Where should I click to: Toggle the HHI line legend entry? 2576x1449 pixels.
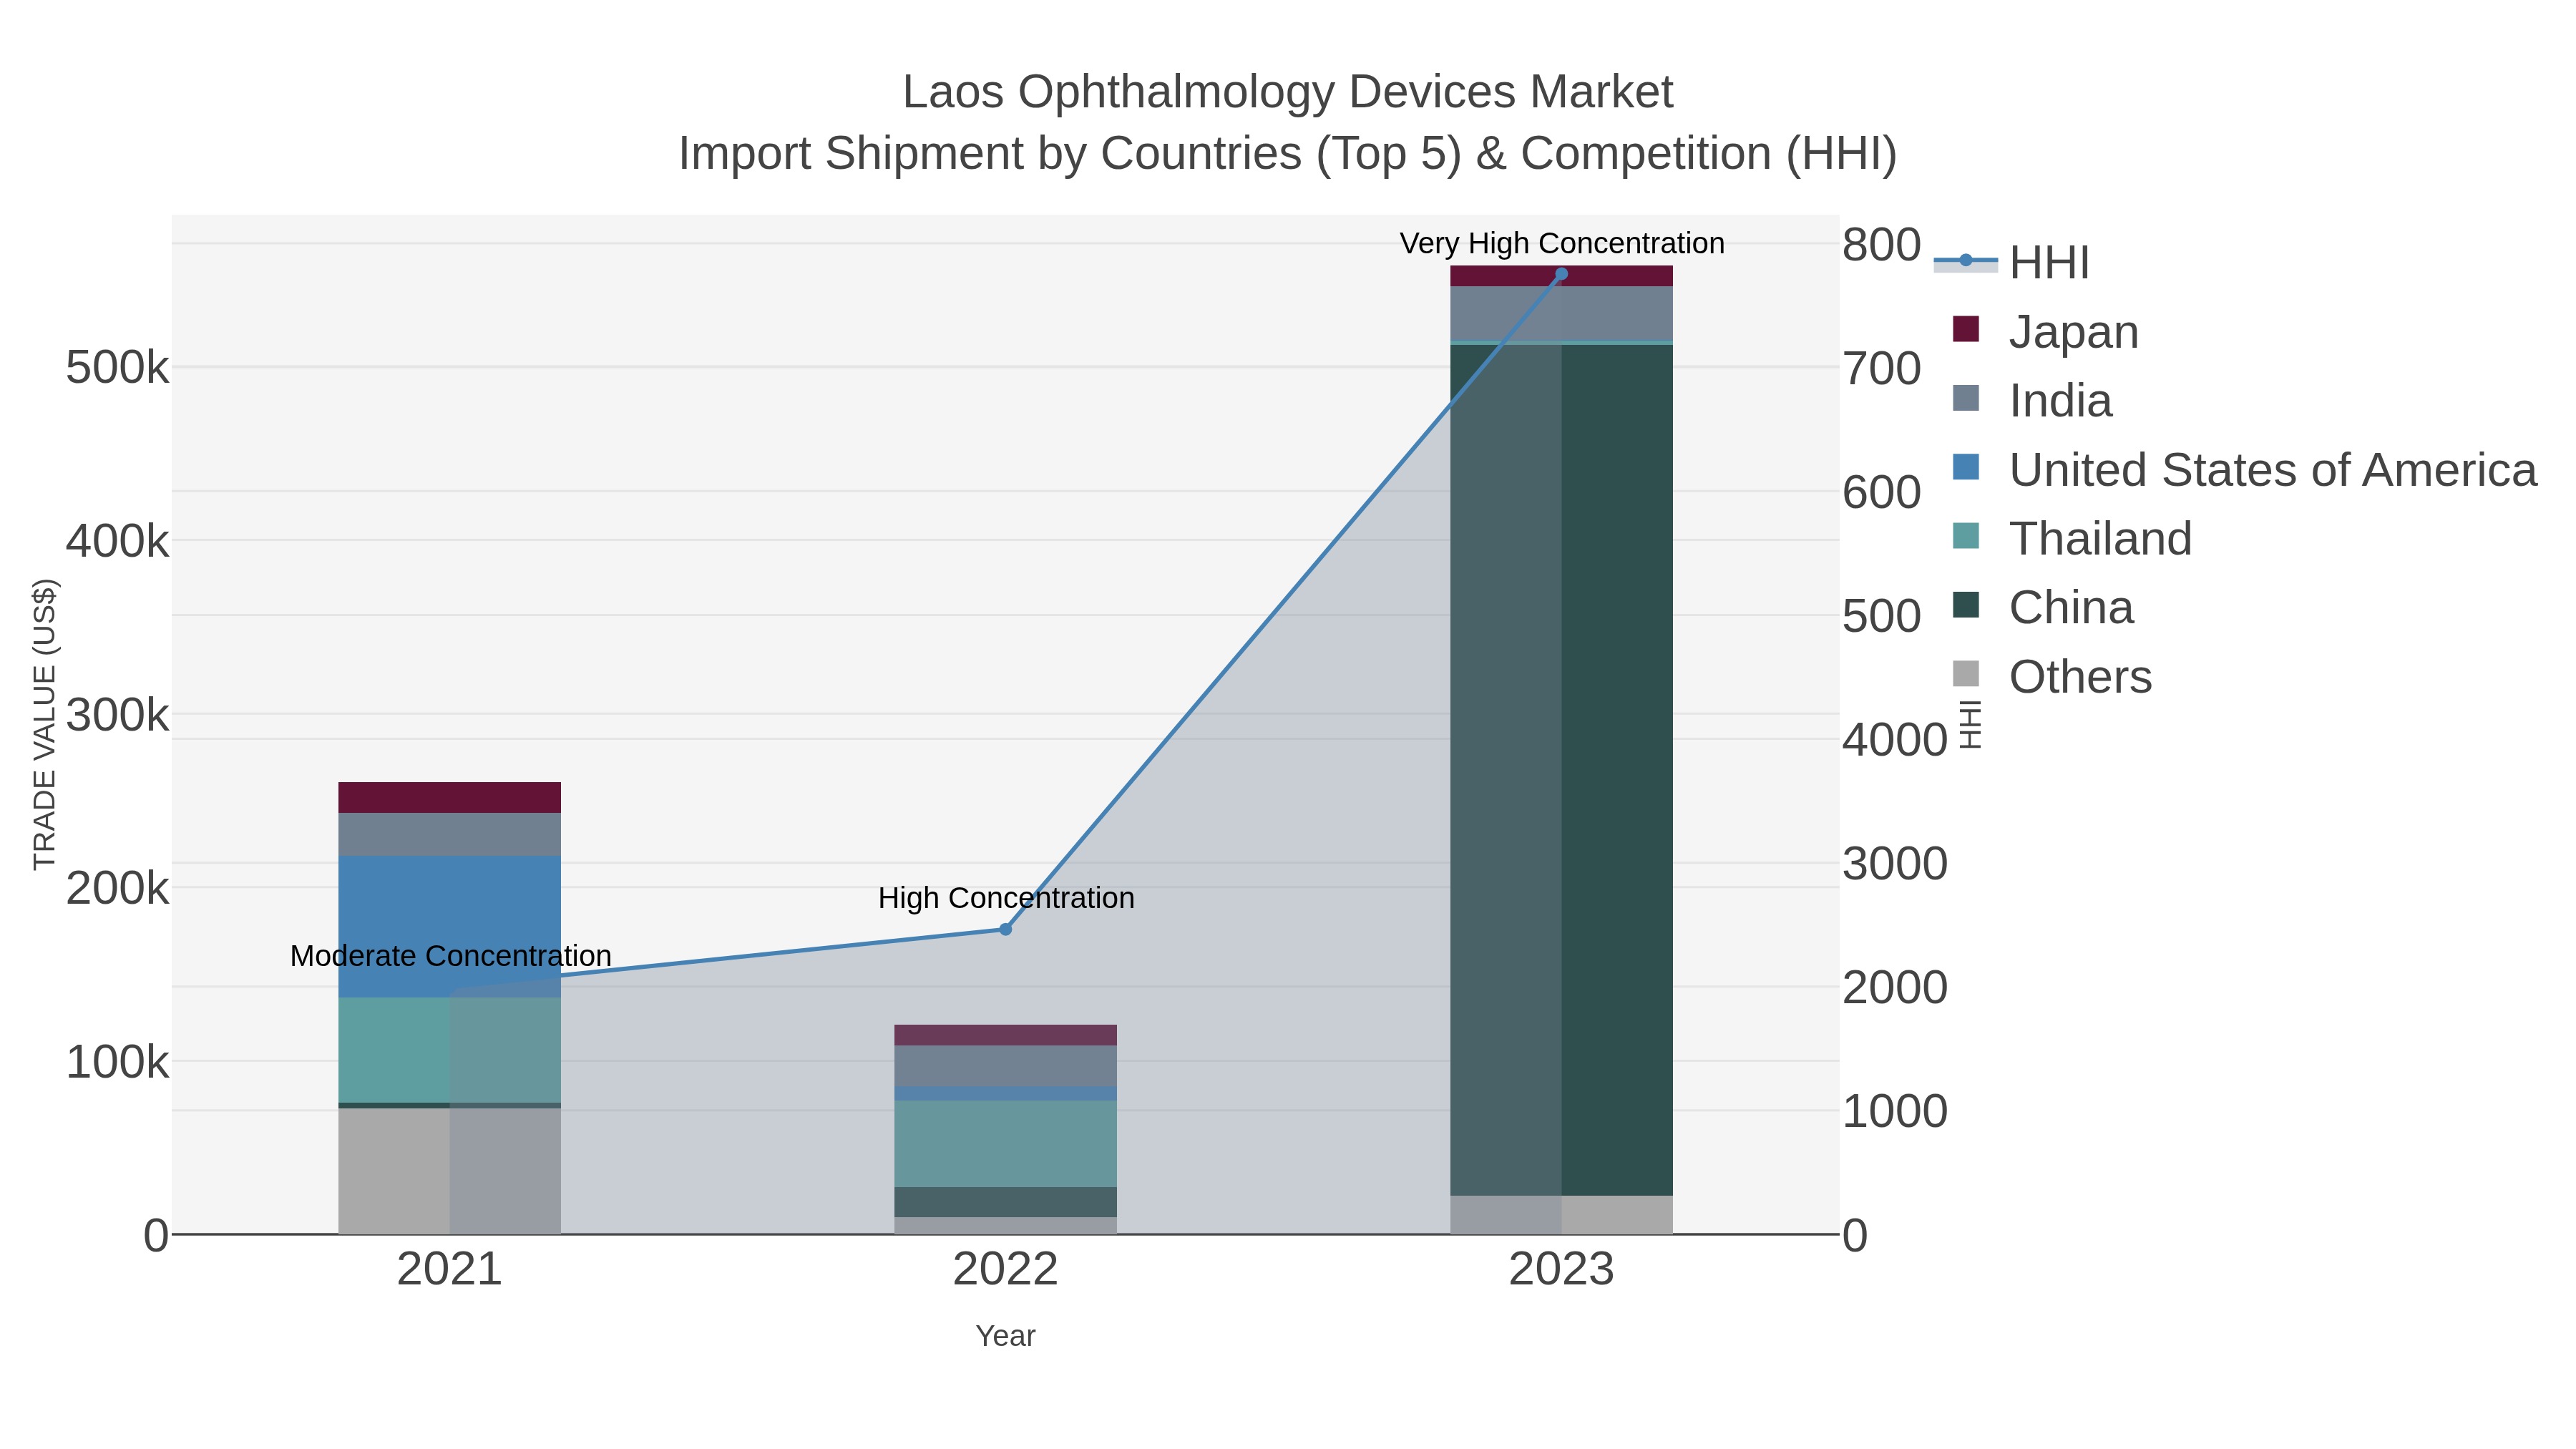[2011, 262]
